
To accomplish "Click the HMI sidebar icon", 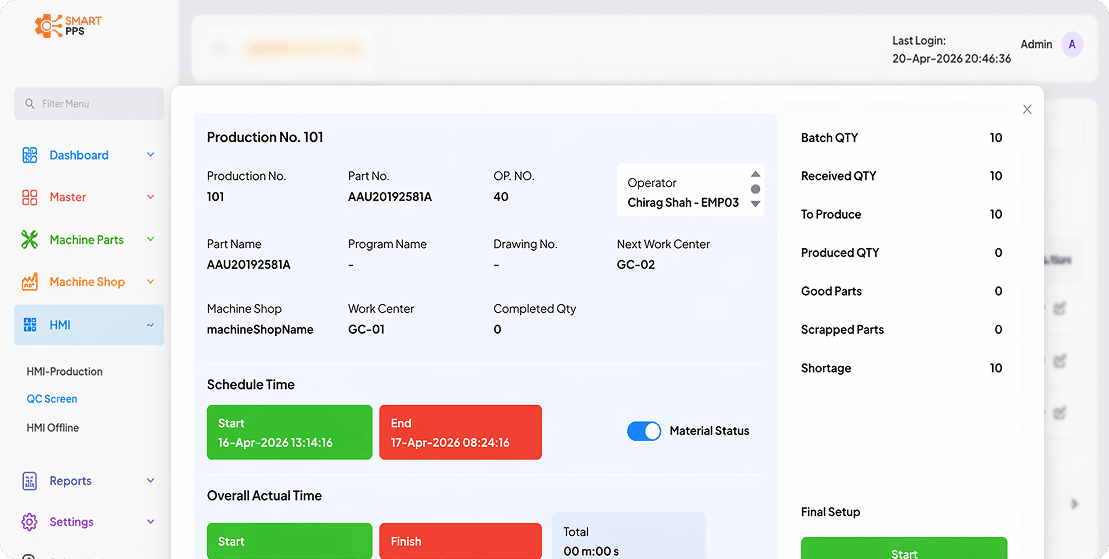I will point(30,325).
